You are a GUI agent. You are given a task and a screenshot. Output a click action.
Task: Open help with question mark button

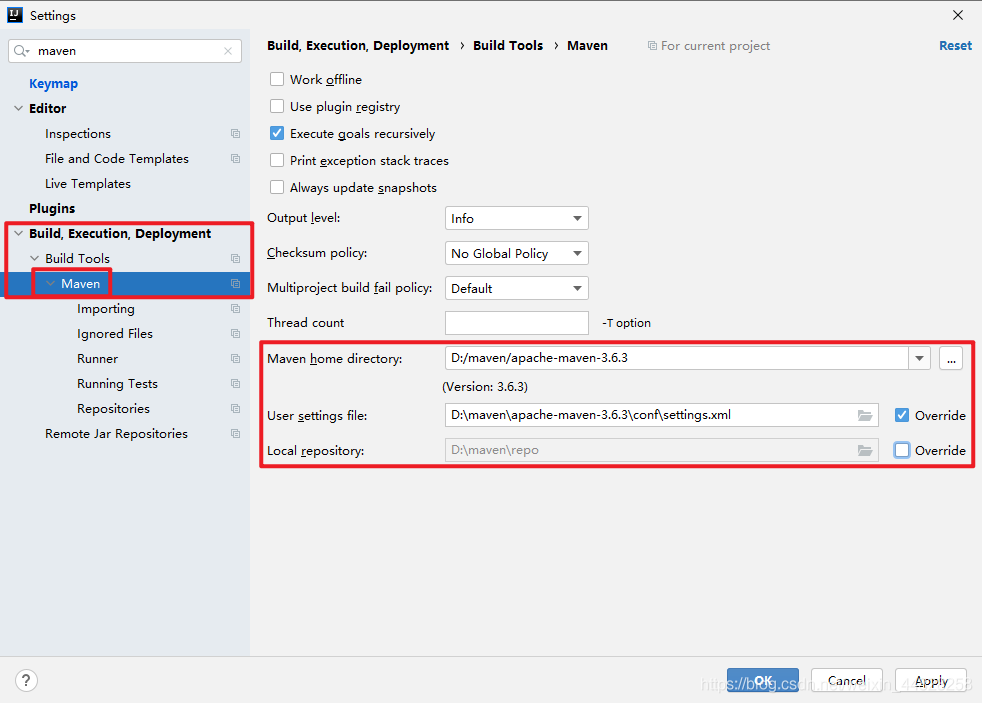click(x=26, y=680)
